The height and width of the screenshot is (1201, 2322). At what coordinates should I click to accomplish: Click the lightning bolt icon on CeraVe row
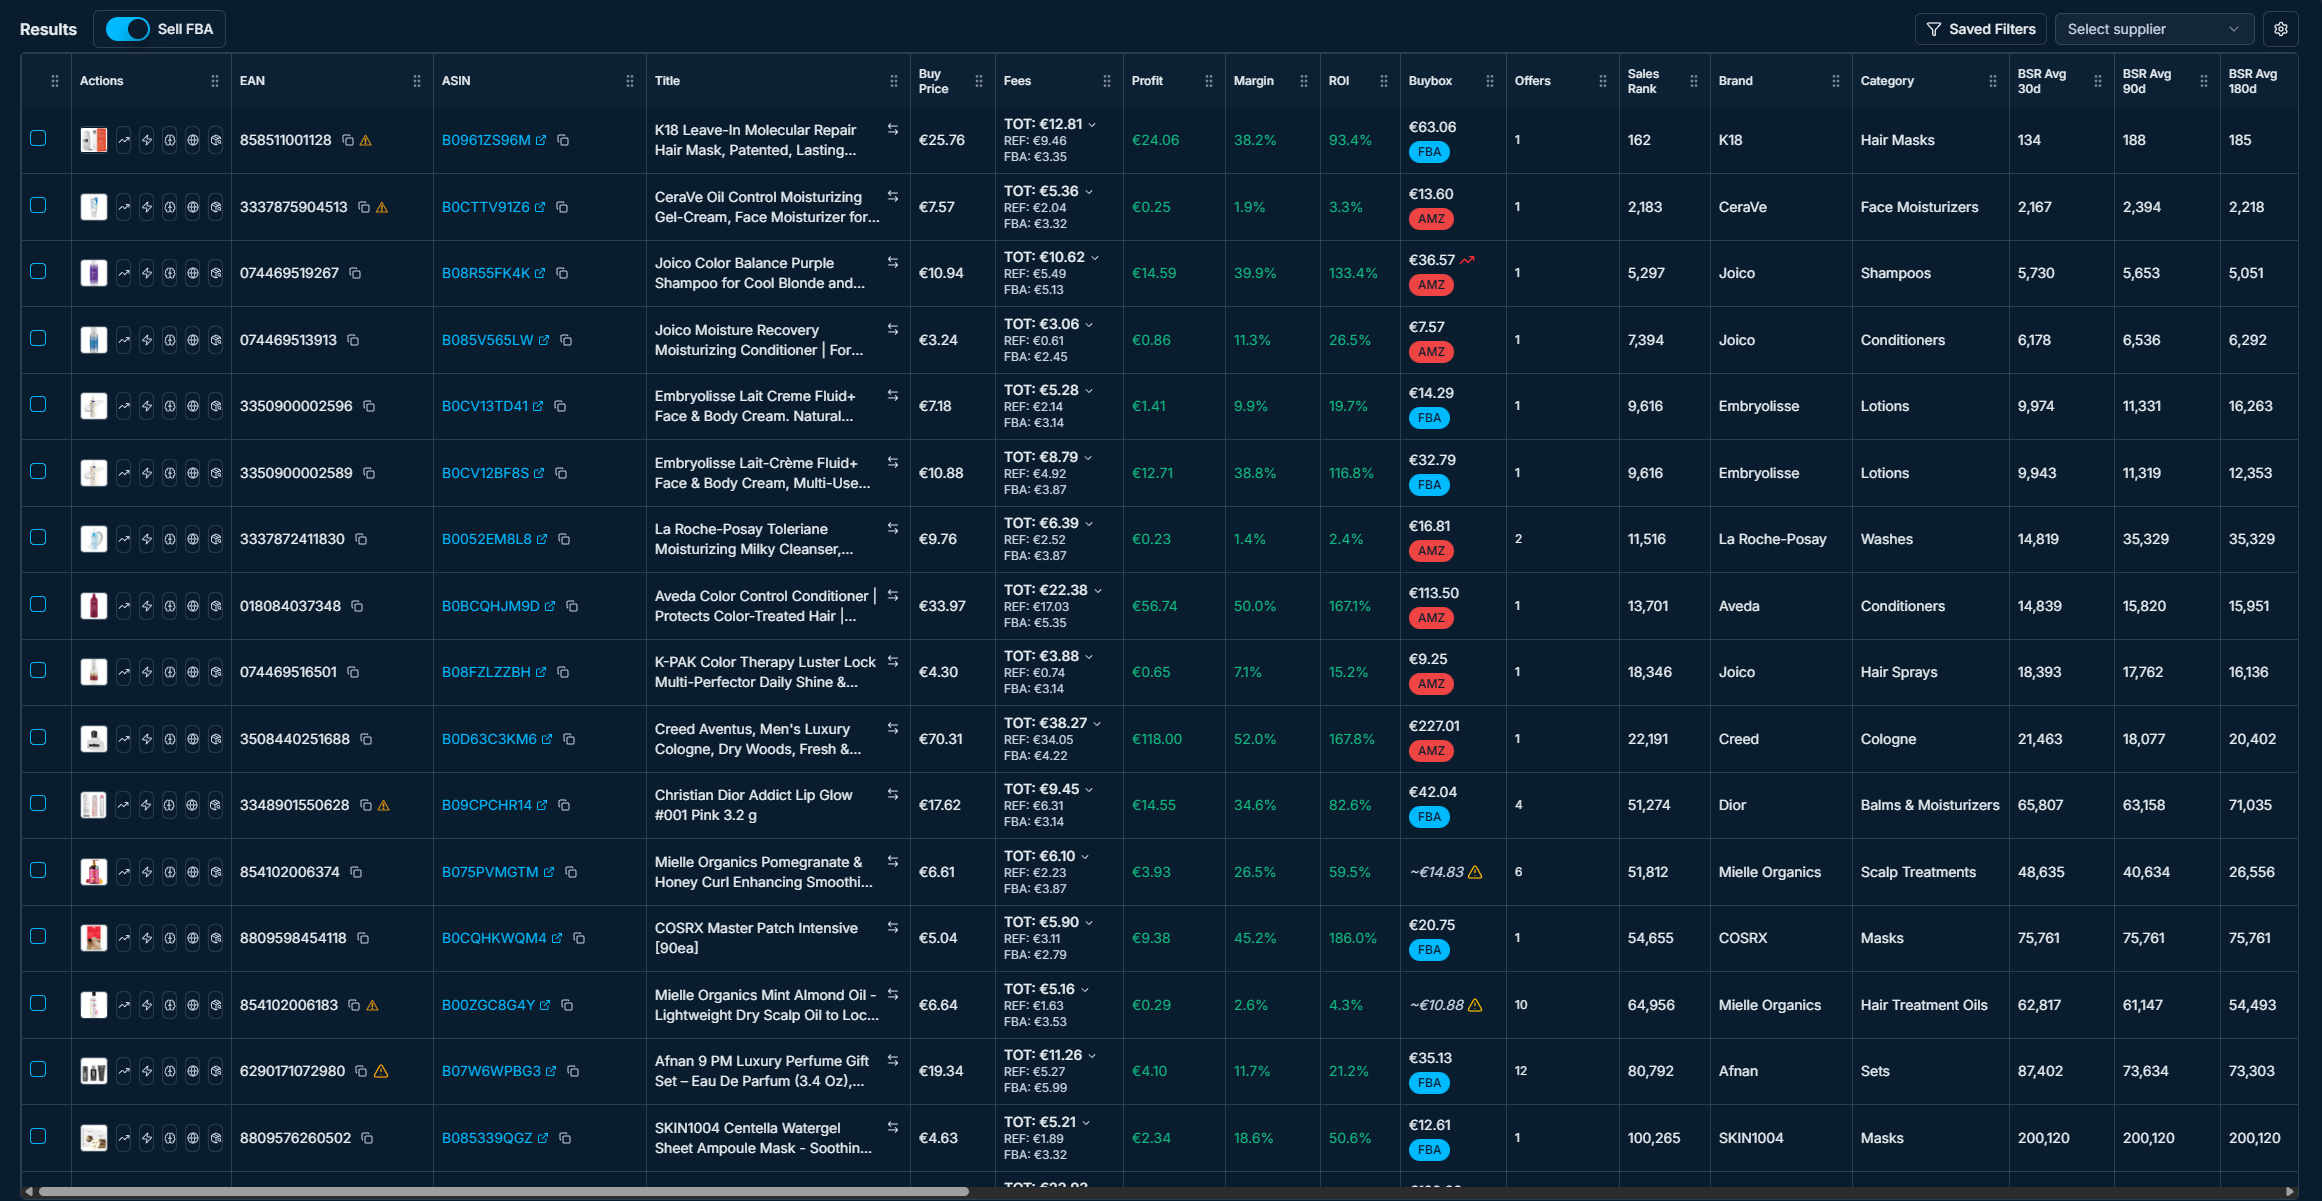(x=146, y=207)
